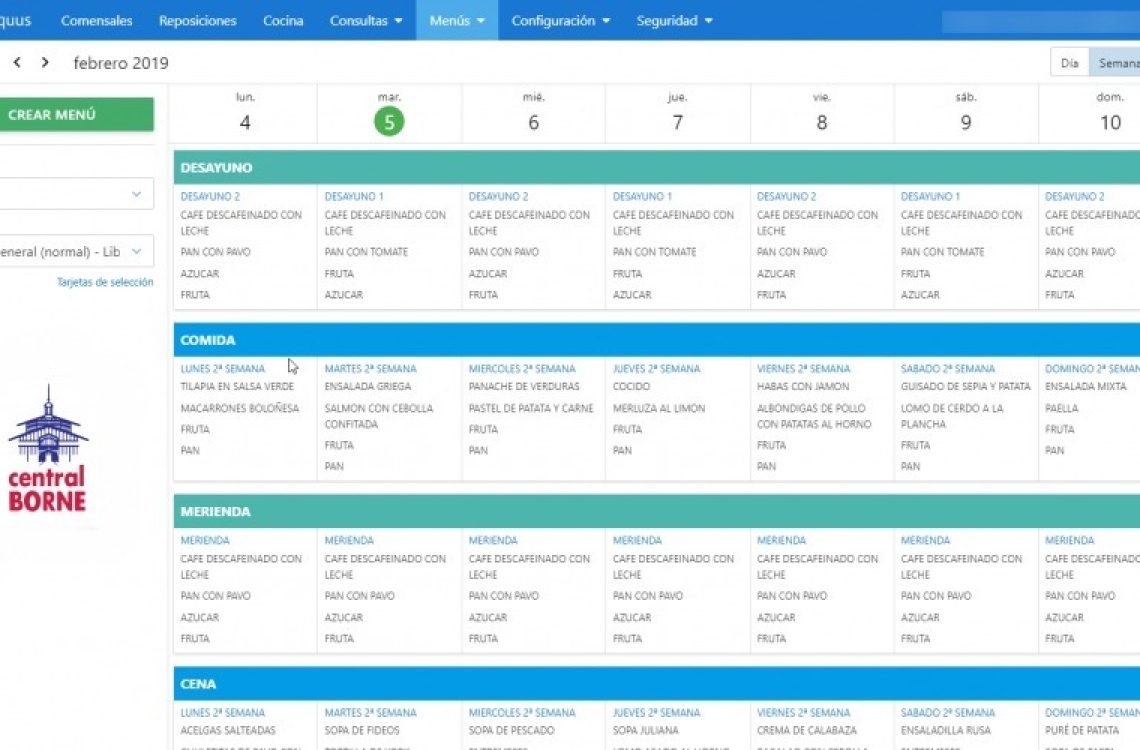
Task: Open VIERNES 2ª SEMANA comida menu
Action: [x=803, y=368]
